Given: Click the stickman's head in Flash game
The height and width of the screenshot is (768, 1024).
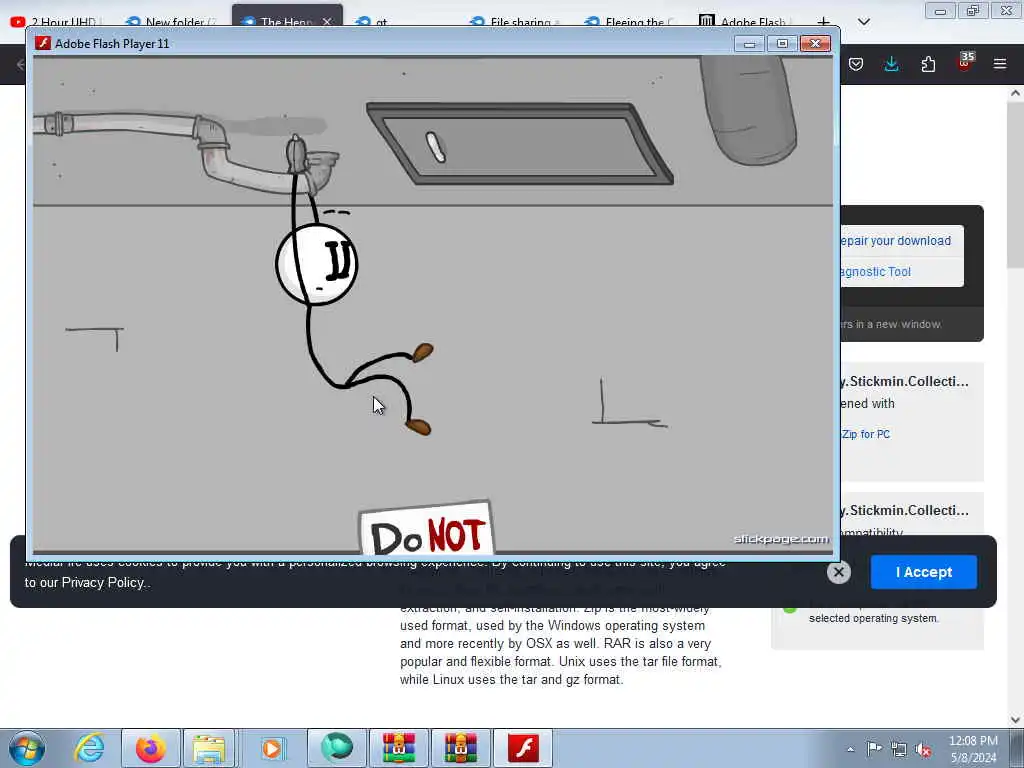Looking at the screenshot, I should click(x=317, y=264).
